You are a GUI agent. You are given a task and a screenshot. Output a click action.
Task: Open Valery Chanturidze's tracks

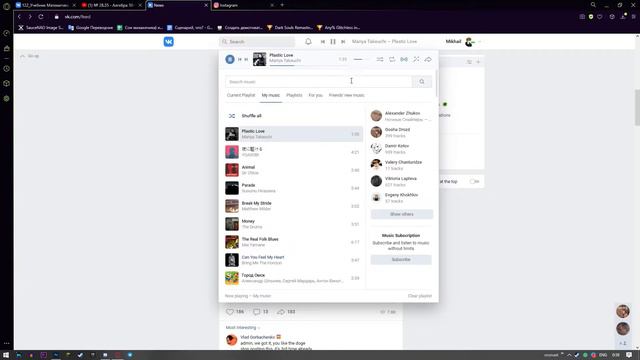[401, 165]
